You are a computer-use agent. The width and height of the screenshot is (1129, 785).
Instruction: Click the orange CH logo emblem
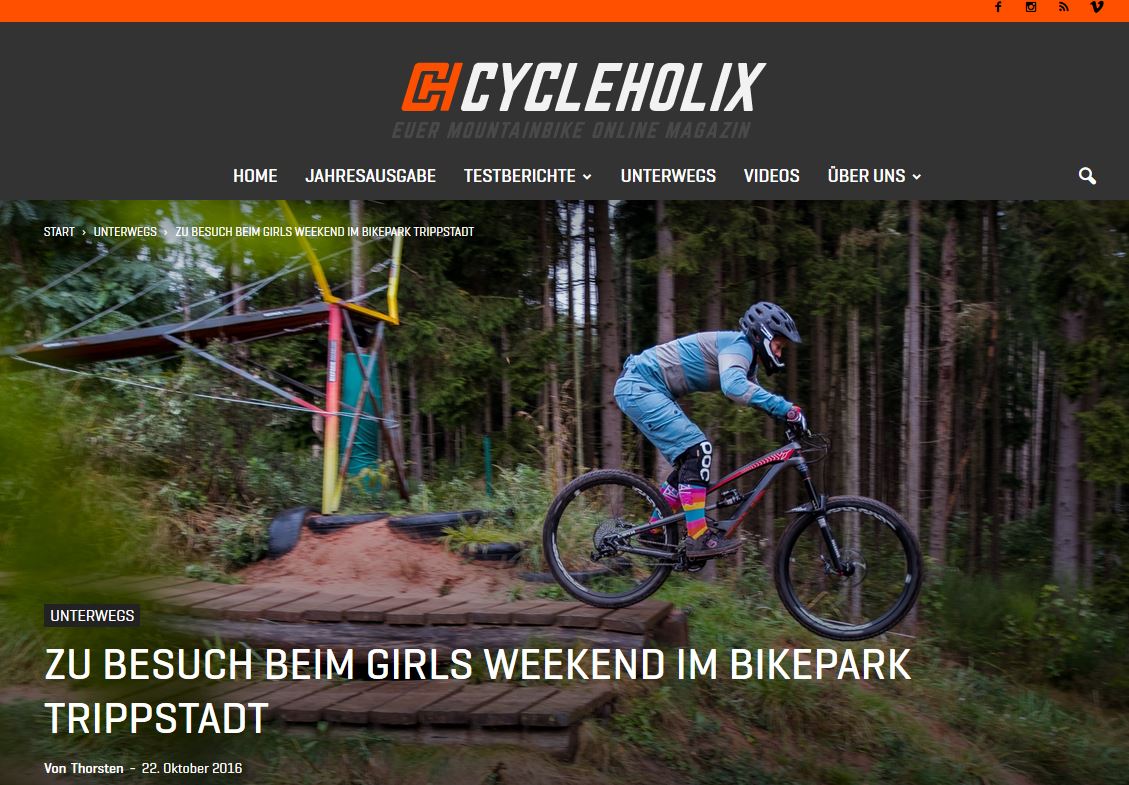[x=431, y=87]
